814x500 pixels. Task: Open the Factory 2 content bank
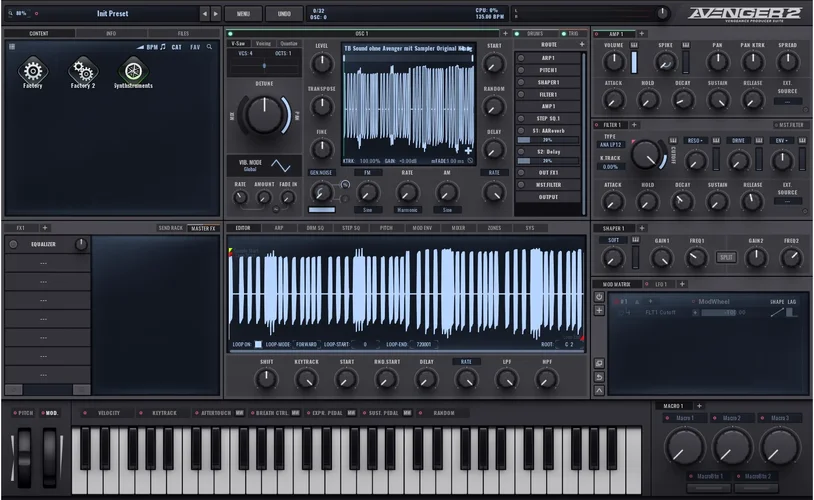coord(82,70)
